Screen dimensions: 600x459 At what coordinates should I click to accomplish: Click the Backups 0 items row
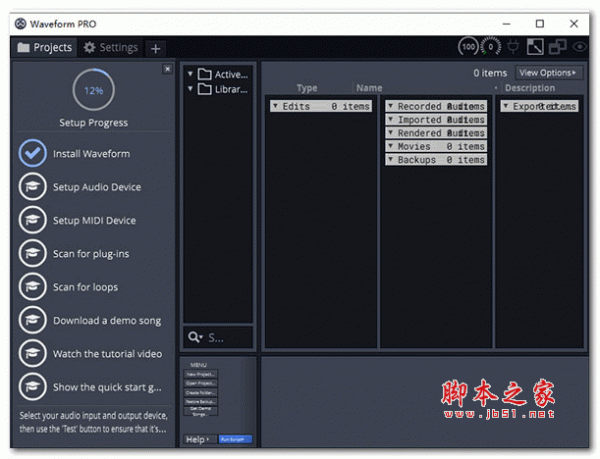pos(436,160)
